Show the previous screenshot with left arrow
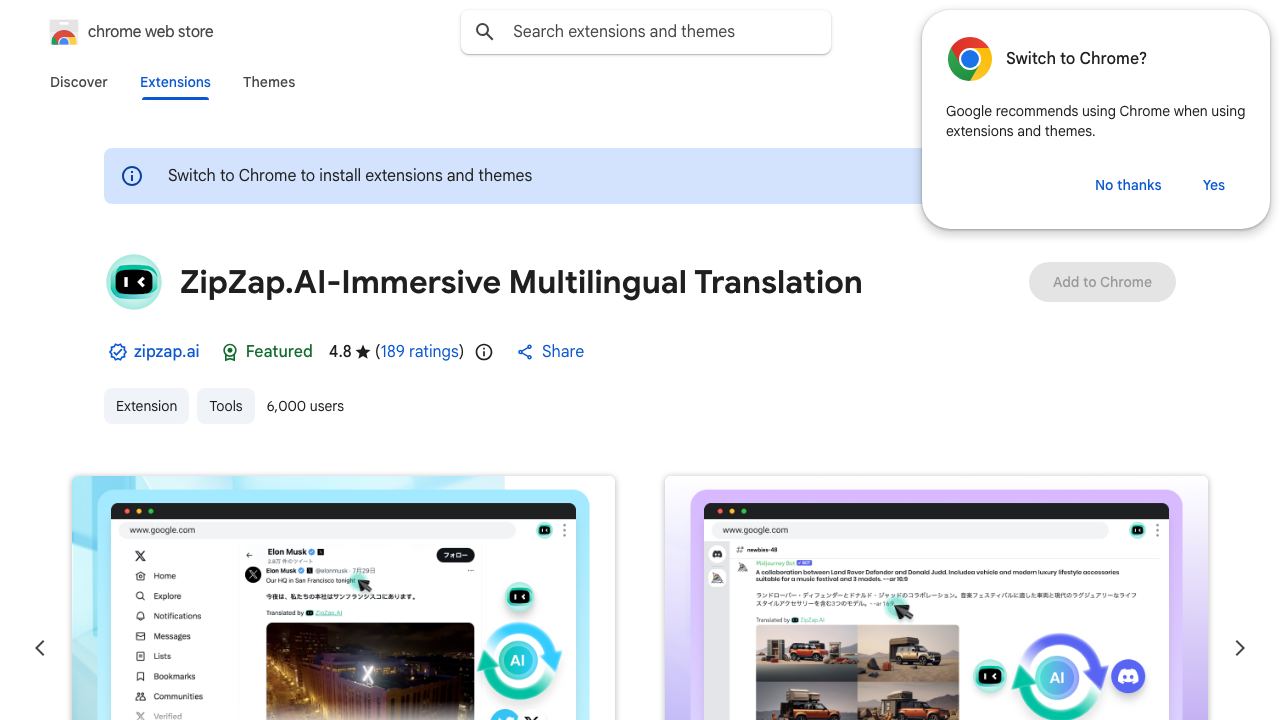Image resolution: width=1280 pixels, height=720 pixels. 40,648
